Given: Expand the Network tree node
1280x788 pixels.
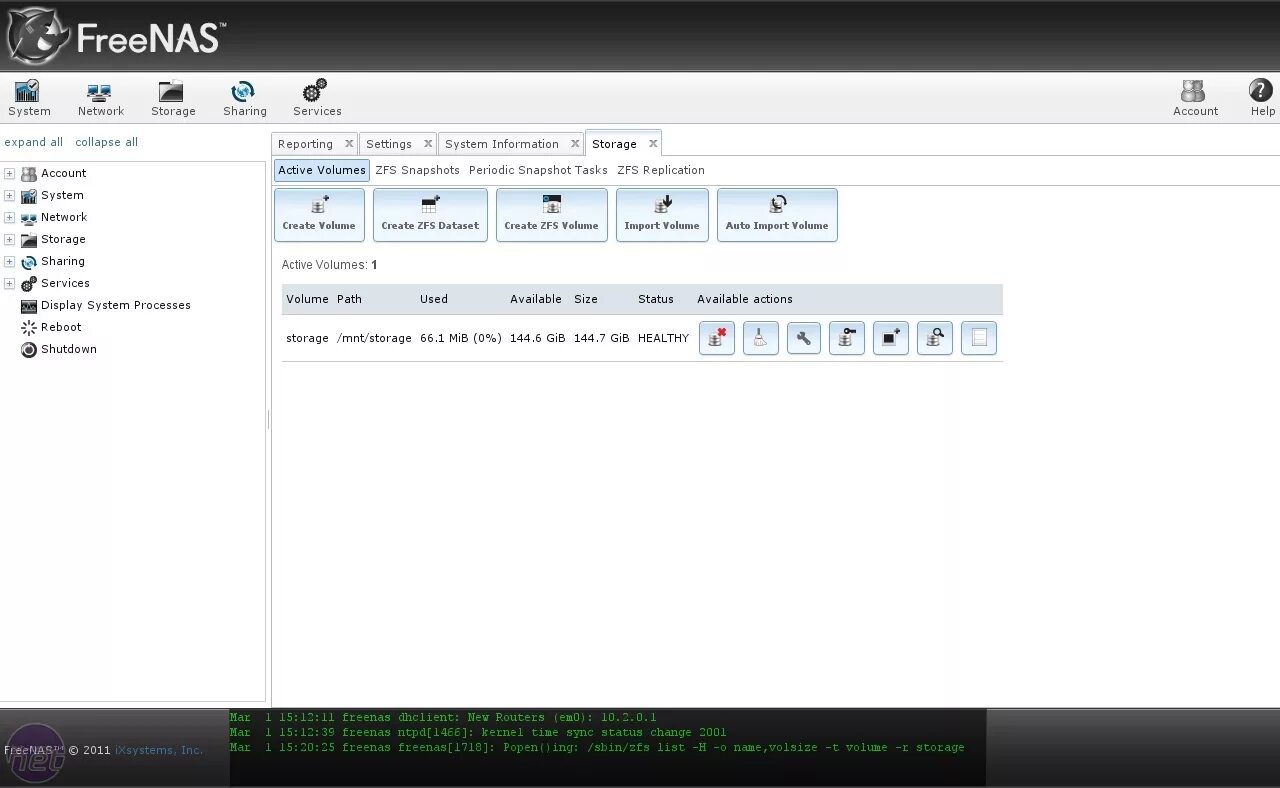Looking at the screenshot, I should tap(9, 217).
